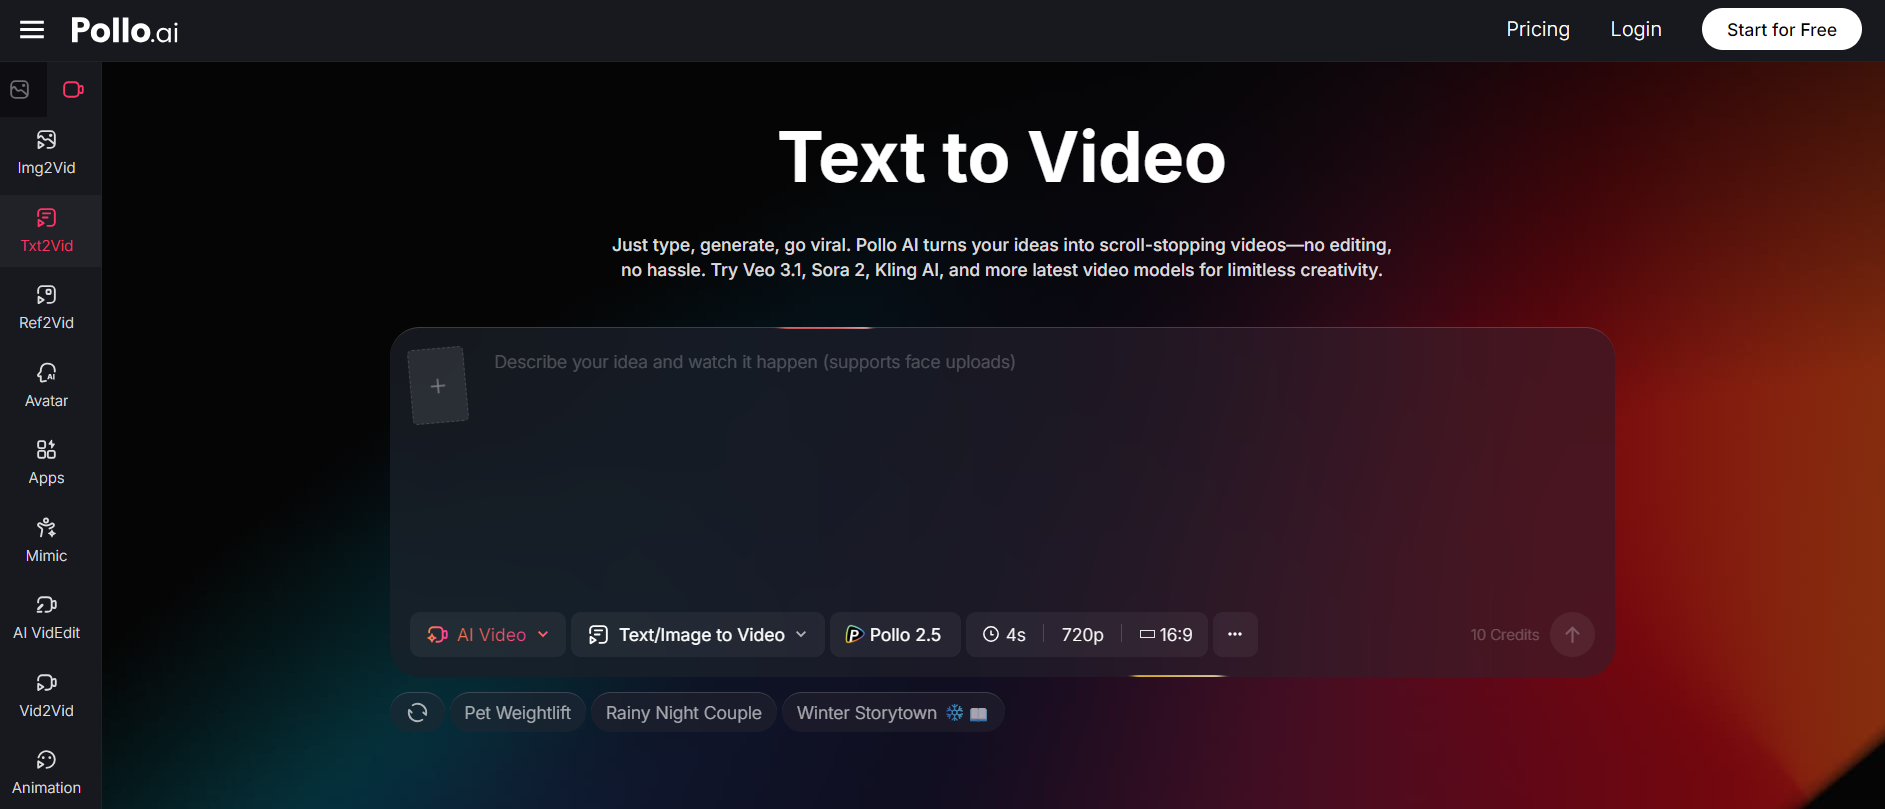Open the hamburger menu
Screen dimensions: 1885x809
coord(32,30)
